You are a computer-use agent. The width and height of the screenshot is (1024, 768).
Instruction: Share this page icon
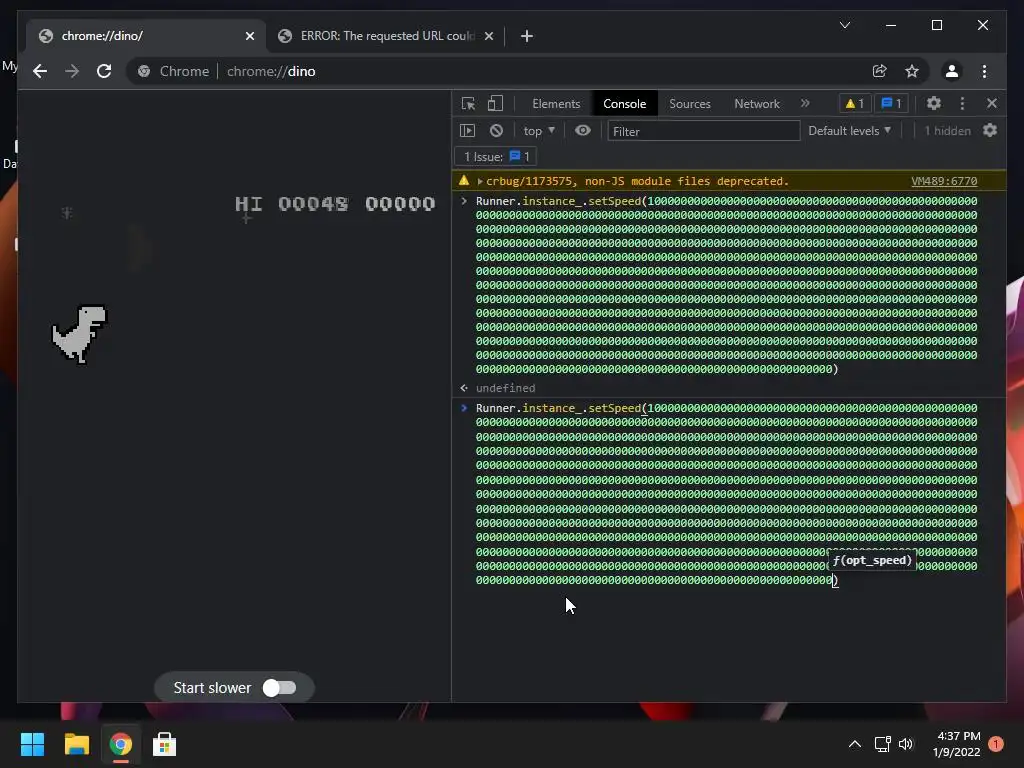[880, 71]
